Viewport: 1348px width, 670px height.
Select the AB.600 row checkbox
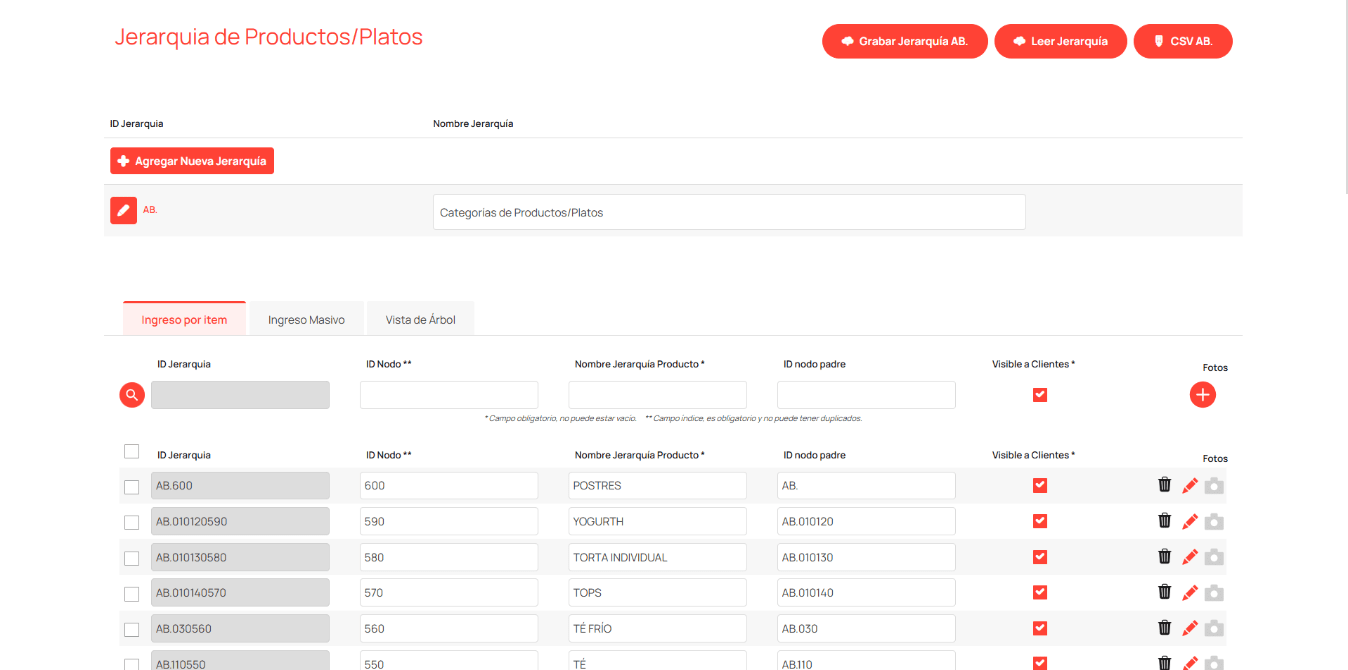(x=131, y=487)
